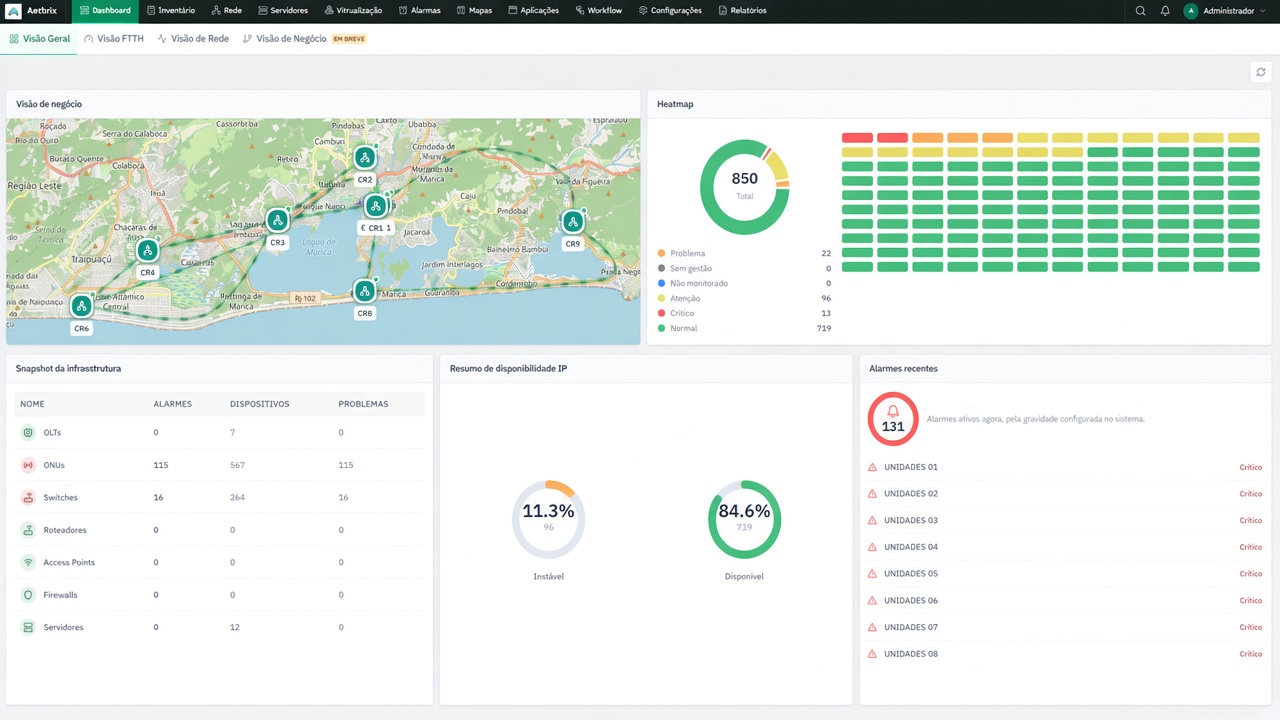Open the Dashboard menu
Viewport: 1280px width, 720px height.
pyautogui.click(x=104, y=11)
